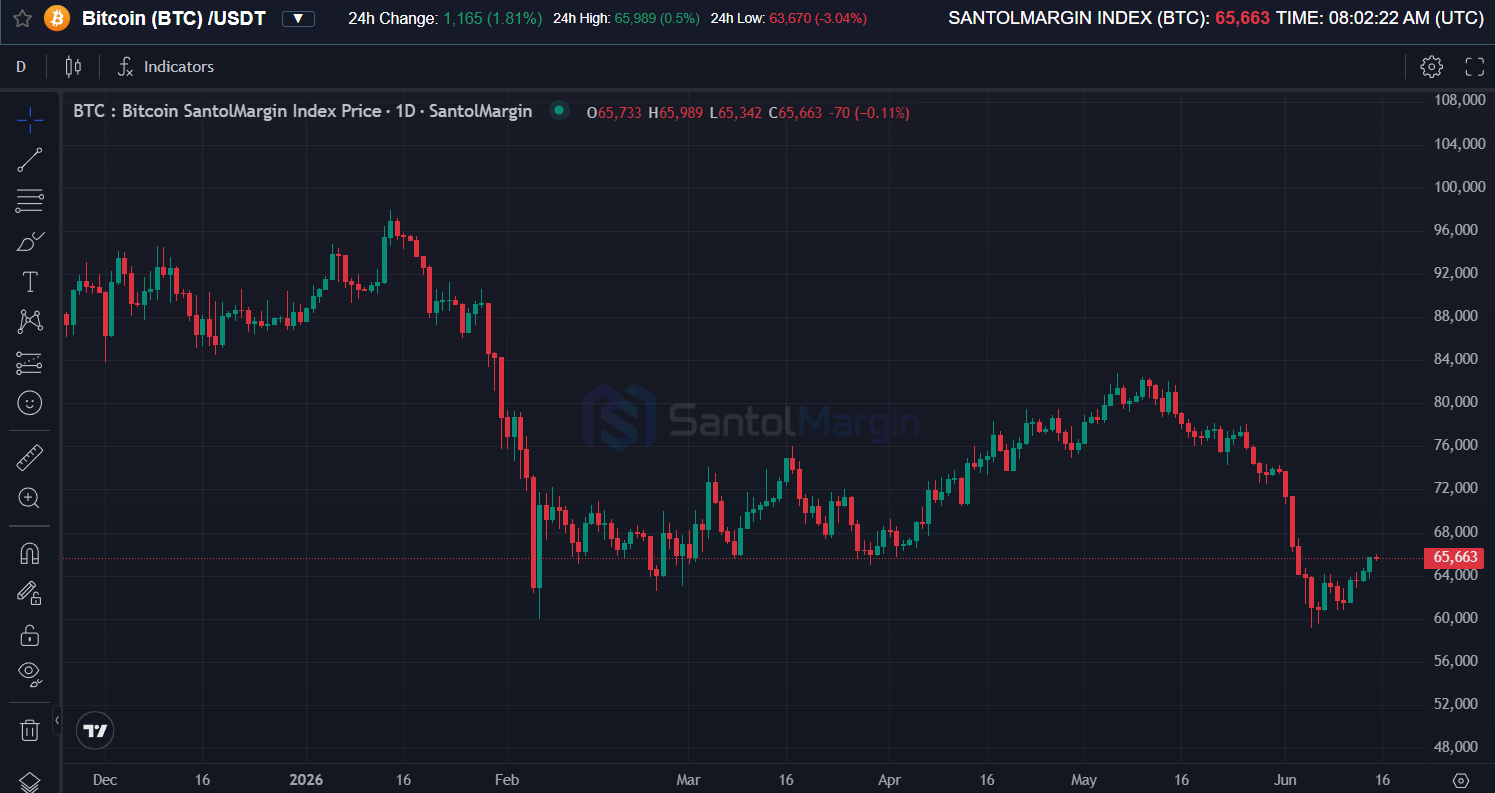Select the XABCD pattern tool
Screen dimensions: 1495x793
pyautogui.click(x=30, y=322)
